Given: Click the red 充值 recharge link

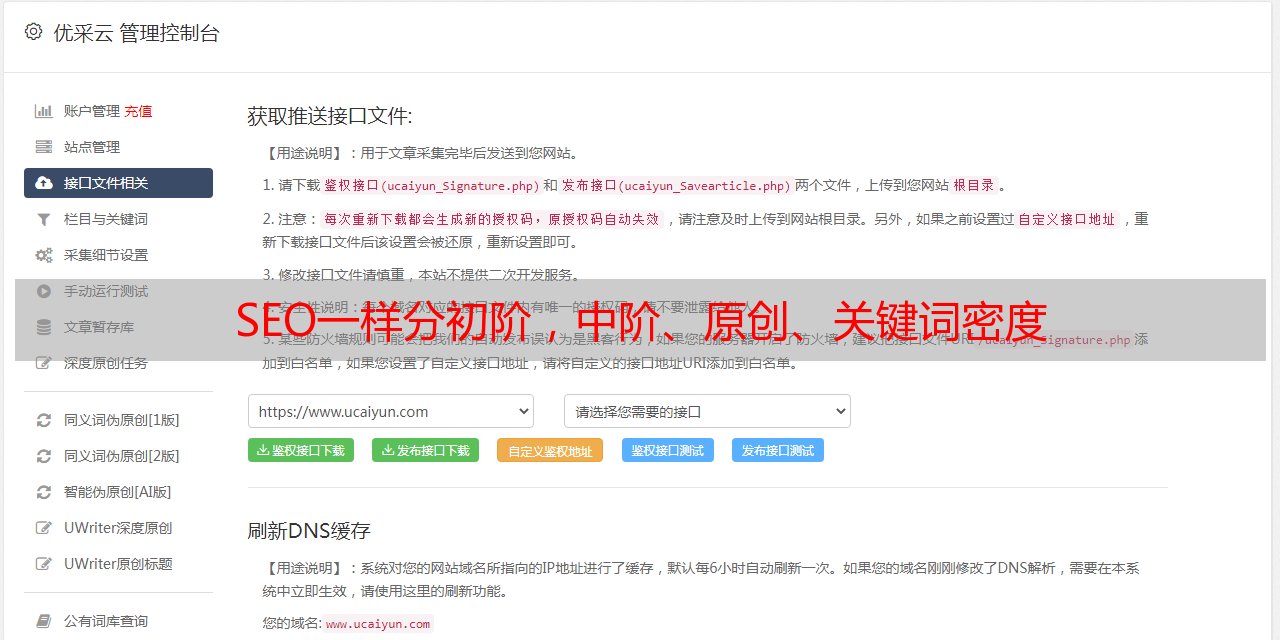Looking at the screenshot, I should tap(139, 111).
